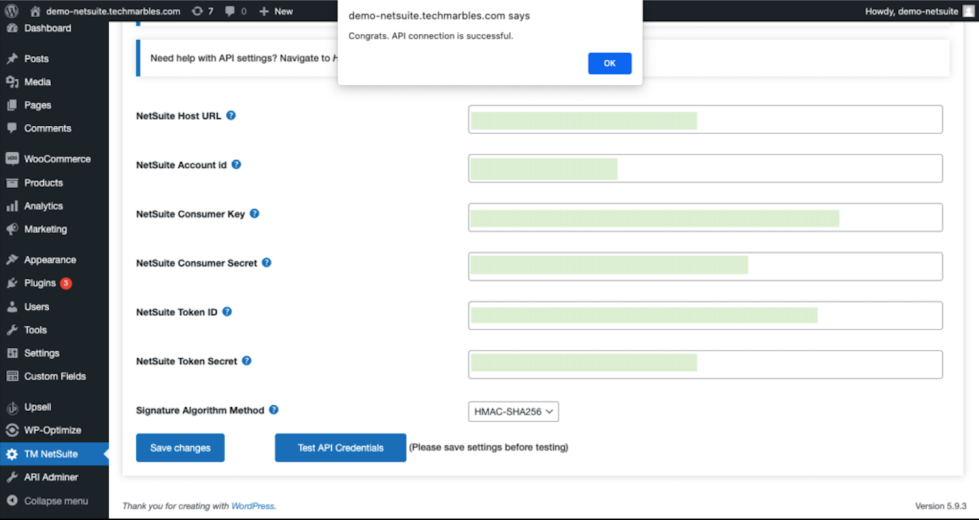Click the Marketing megaphone icon

pos(12,229)
